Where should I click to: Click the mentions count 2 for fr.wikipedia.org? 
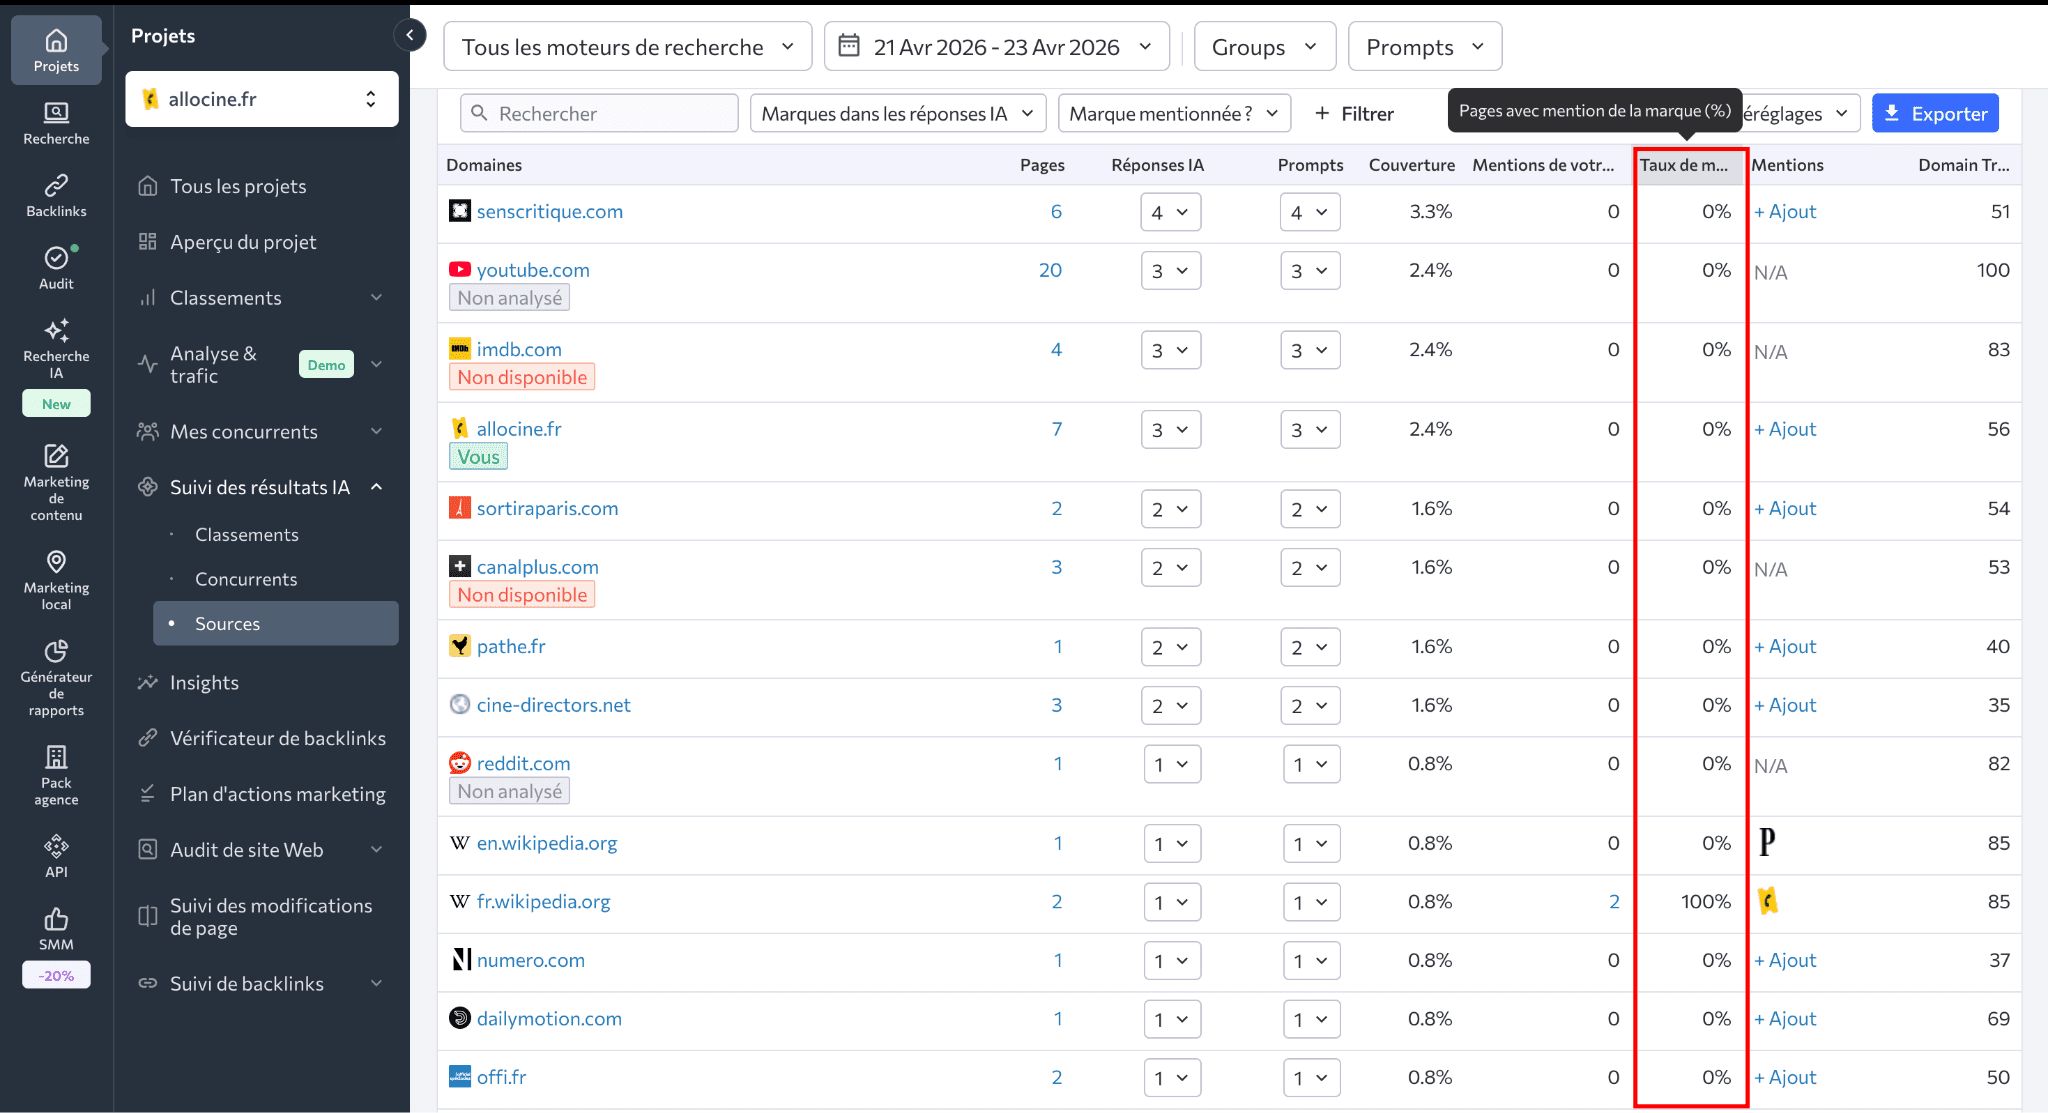point(1613,901)
